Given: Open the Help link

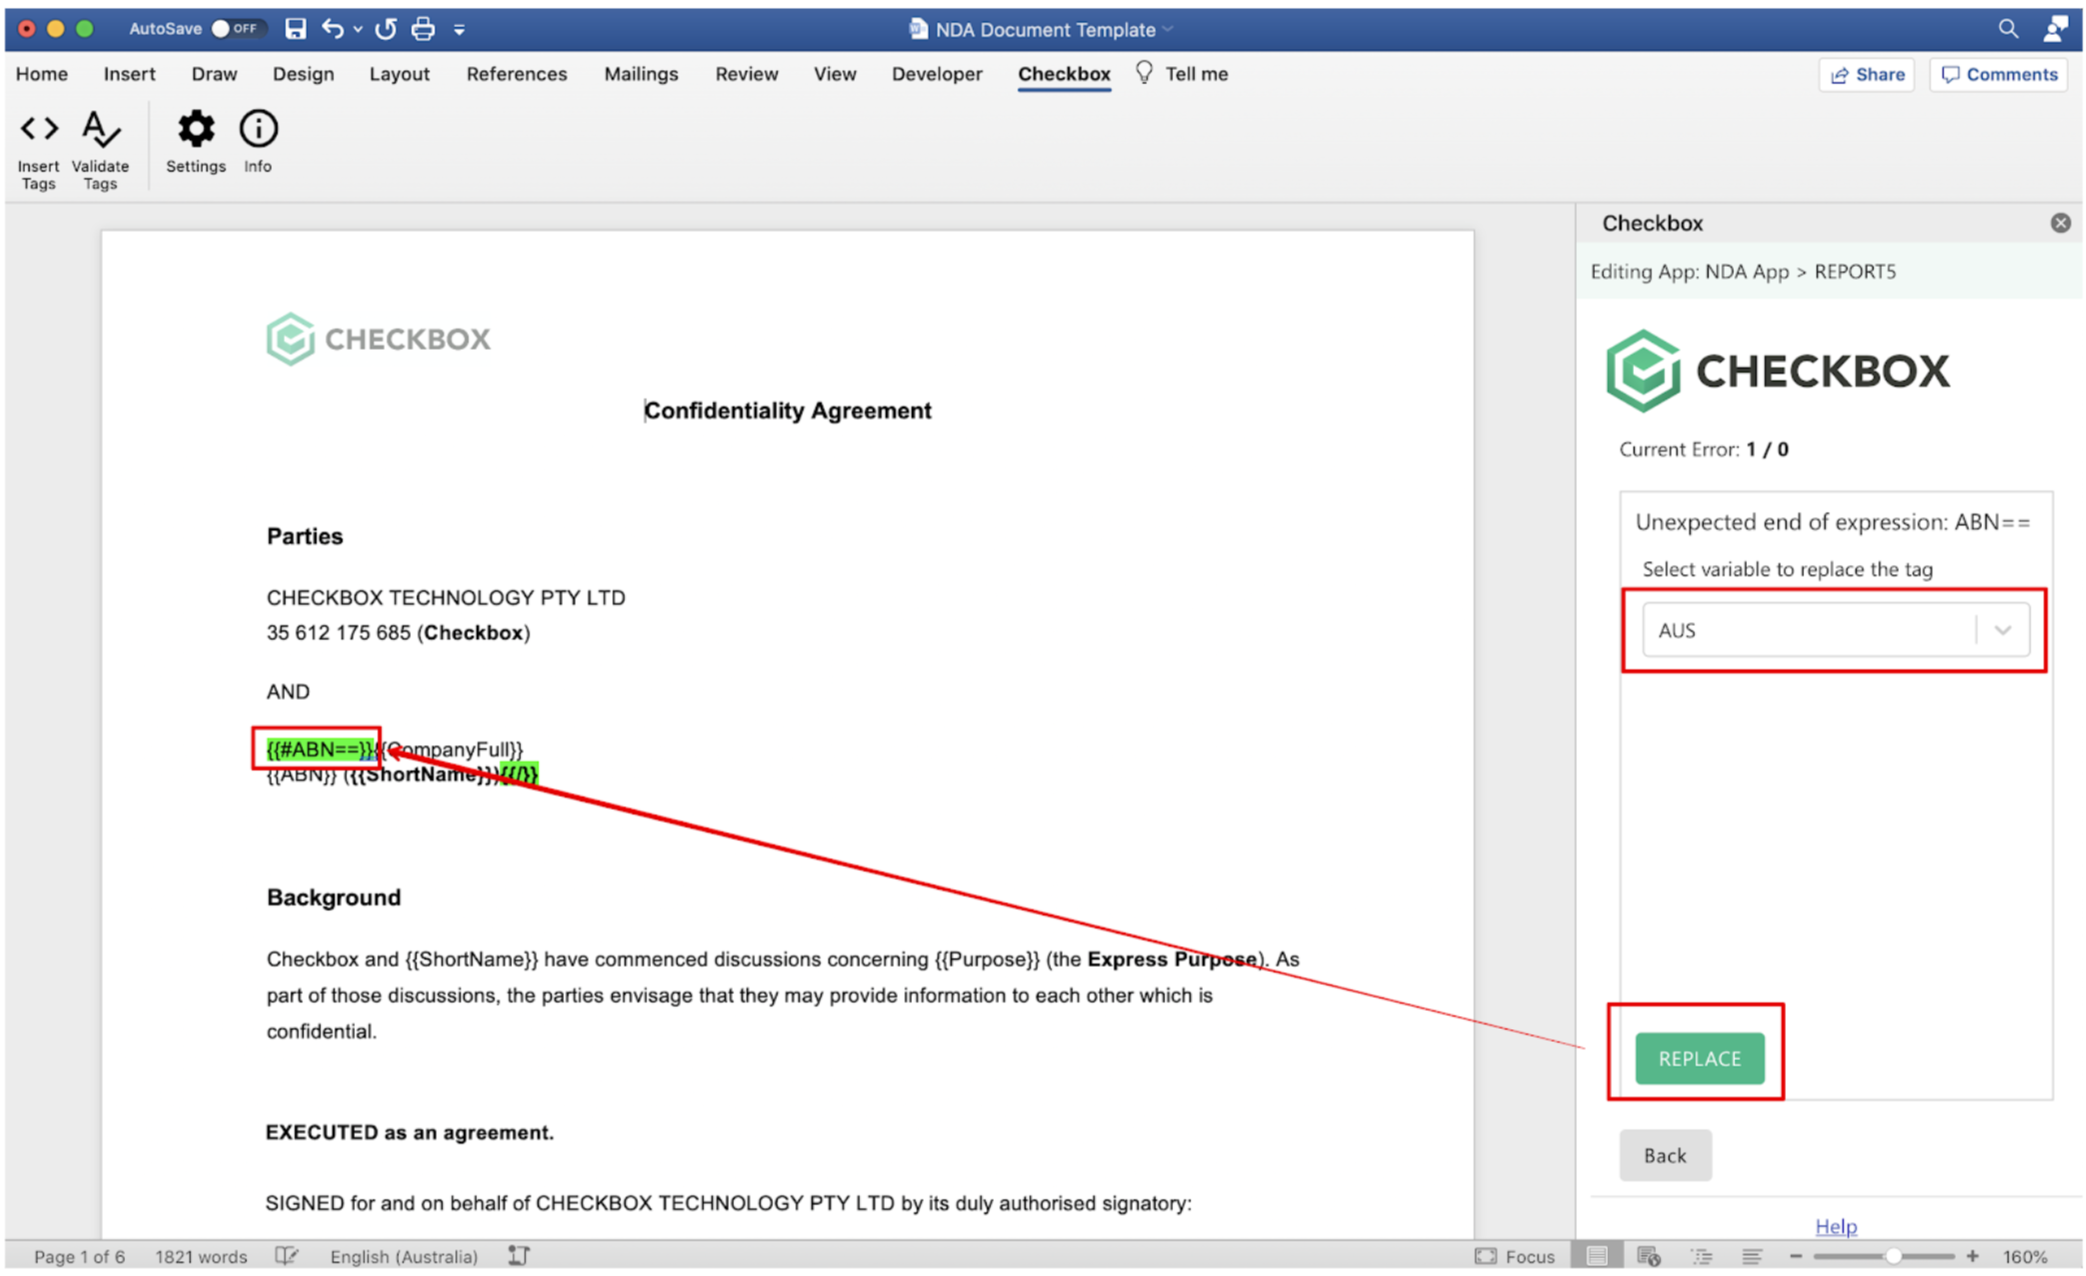Looking at the screenshot, I should coord(1836,1226).
